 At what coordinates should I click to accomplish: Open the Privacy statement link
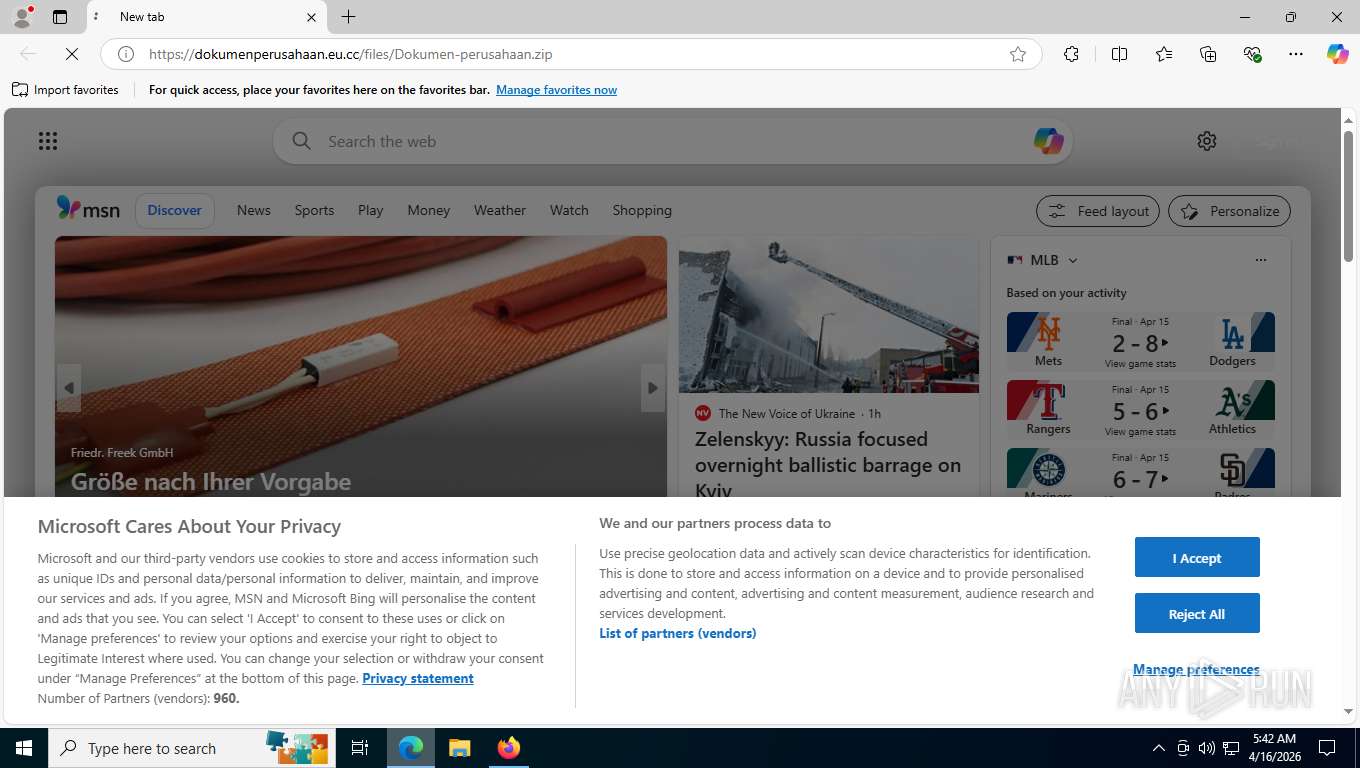click(x=418, y=678)
